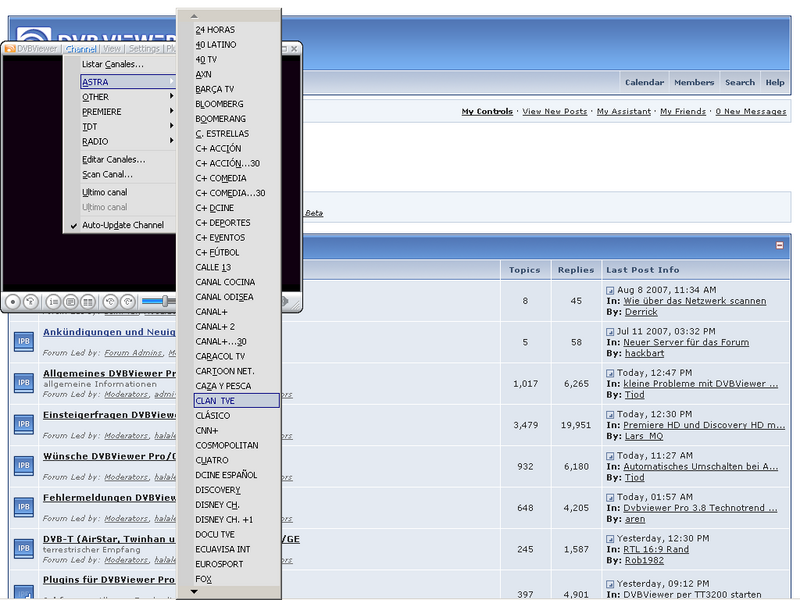Click the IPB icon beside Ankündigungen forum
Image resolution: width=800 pixels, height=600 pixels.
tap(24, 341)
